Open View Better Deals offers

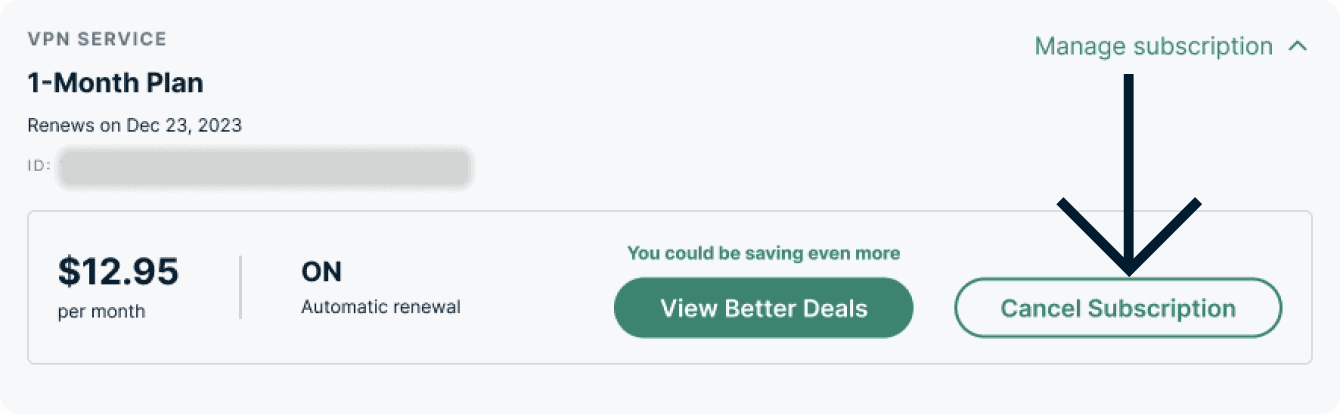(x=763, y=307)
